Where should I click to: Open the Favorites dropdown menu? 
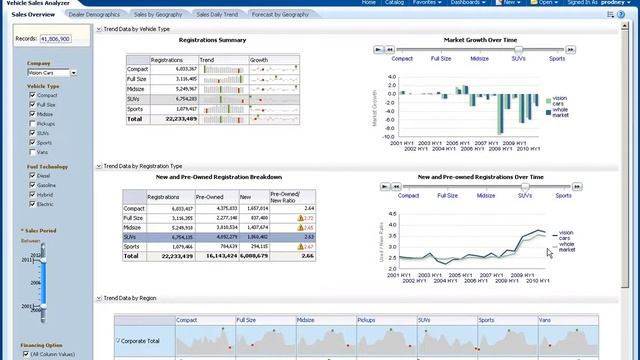pyautogui.click(x=427, y=2)
